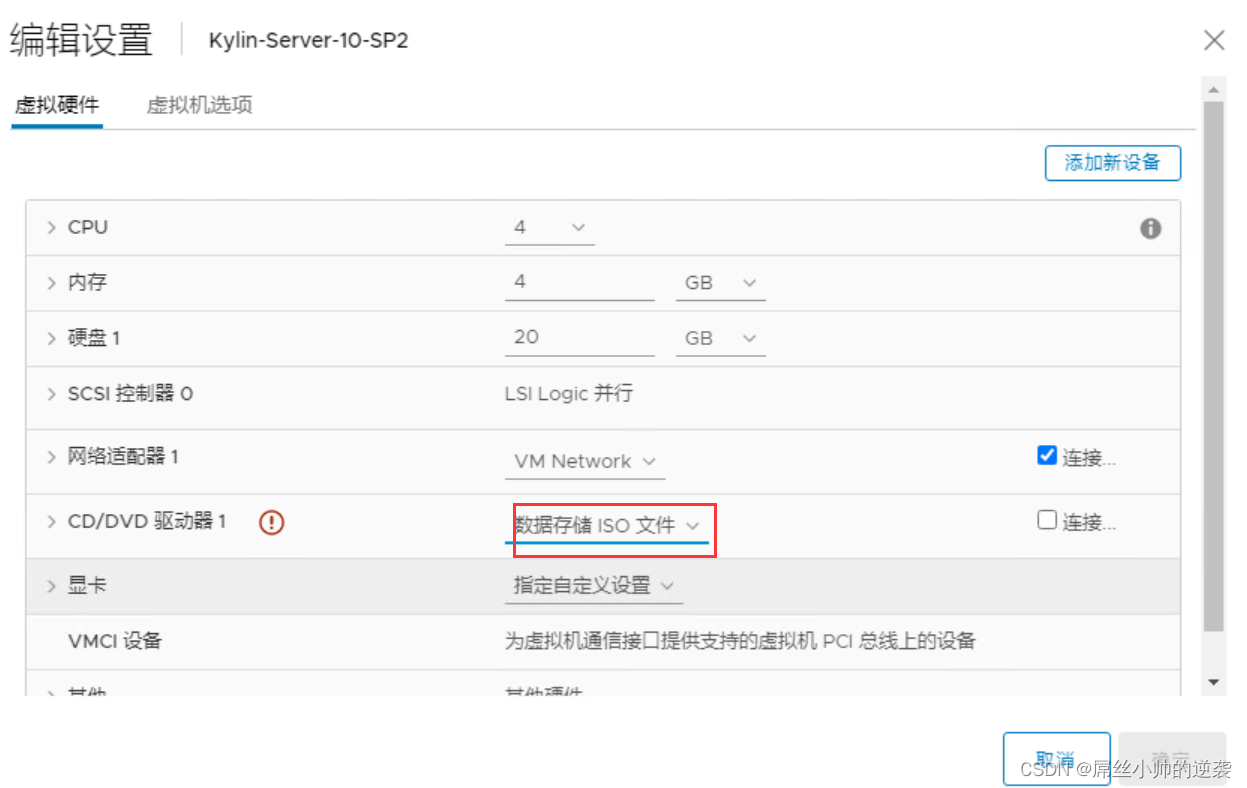Enable the CD/DVD drive connect checkbox
Image resolution: width=1247 pixels, height=788 pixels.
point(1047,520)
